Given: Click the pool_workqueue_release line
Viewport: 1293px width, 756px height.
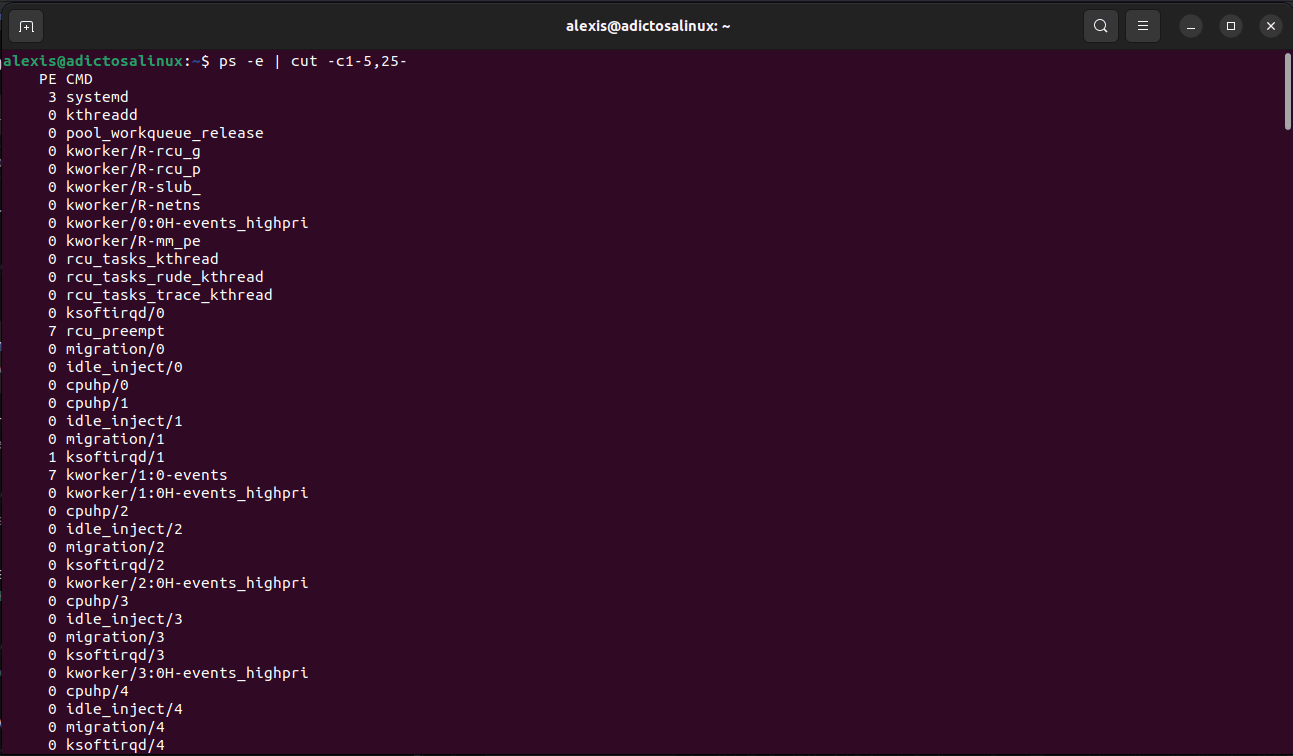Looking at the screenshot, I should point(155,133).
